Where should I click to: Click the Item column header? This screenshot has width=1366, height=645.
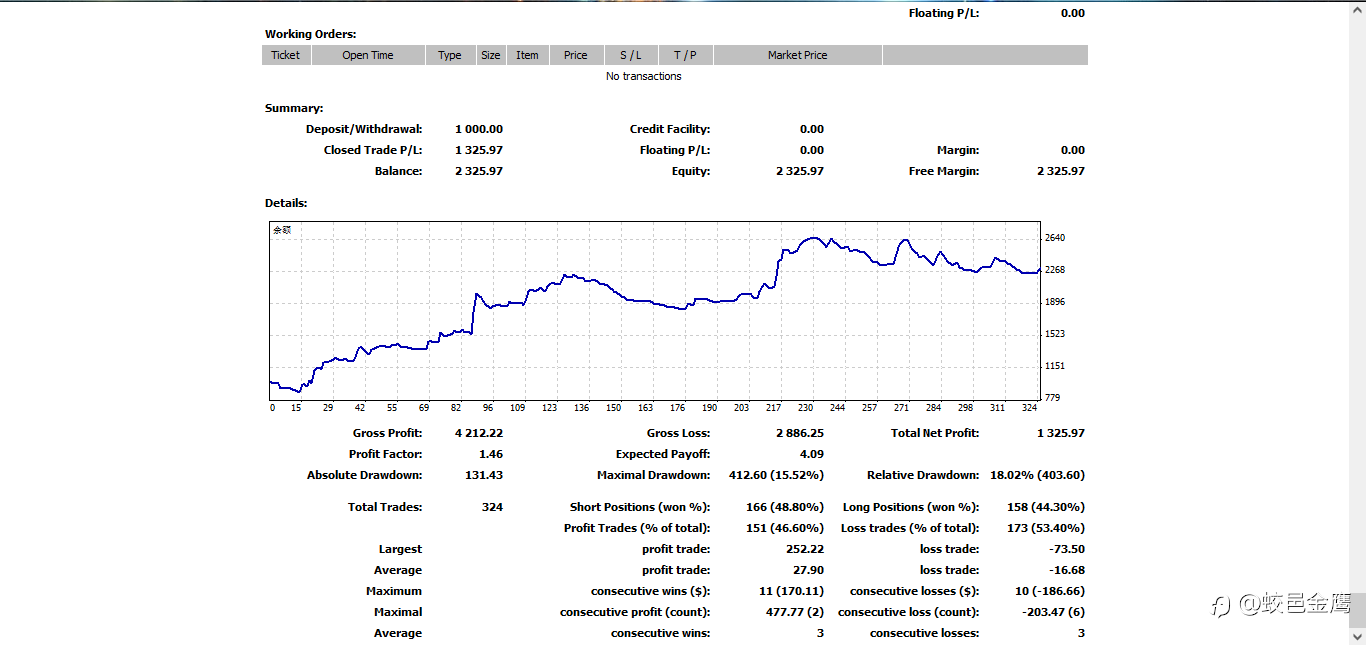pos(528,55)
